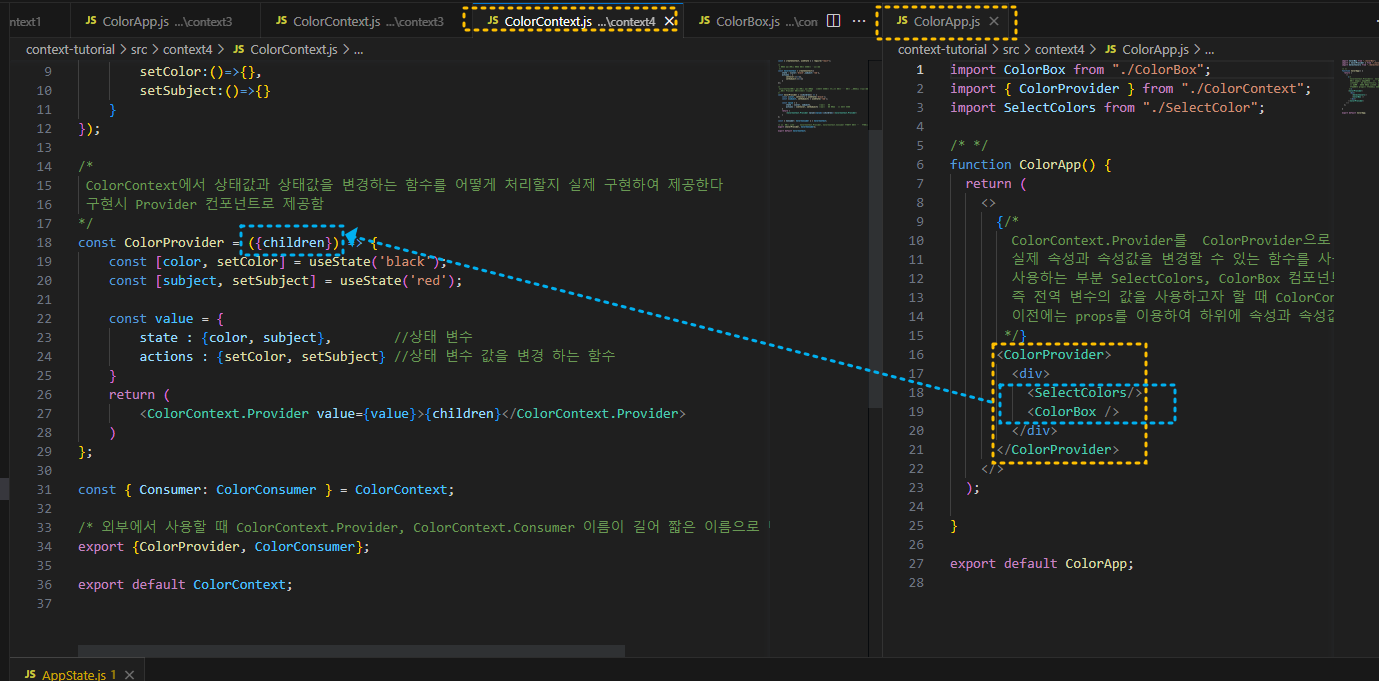This screenshot has width=1379, height=681.
Task: Click 'export default ColorContext;' line
Action: coord(186,584)
